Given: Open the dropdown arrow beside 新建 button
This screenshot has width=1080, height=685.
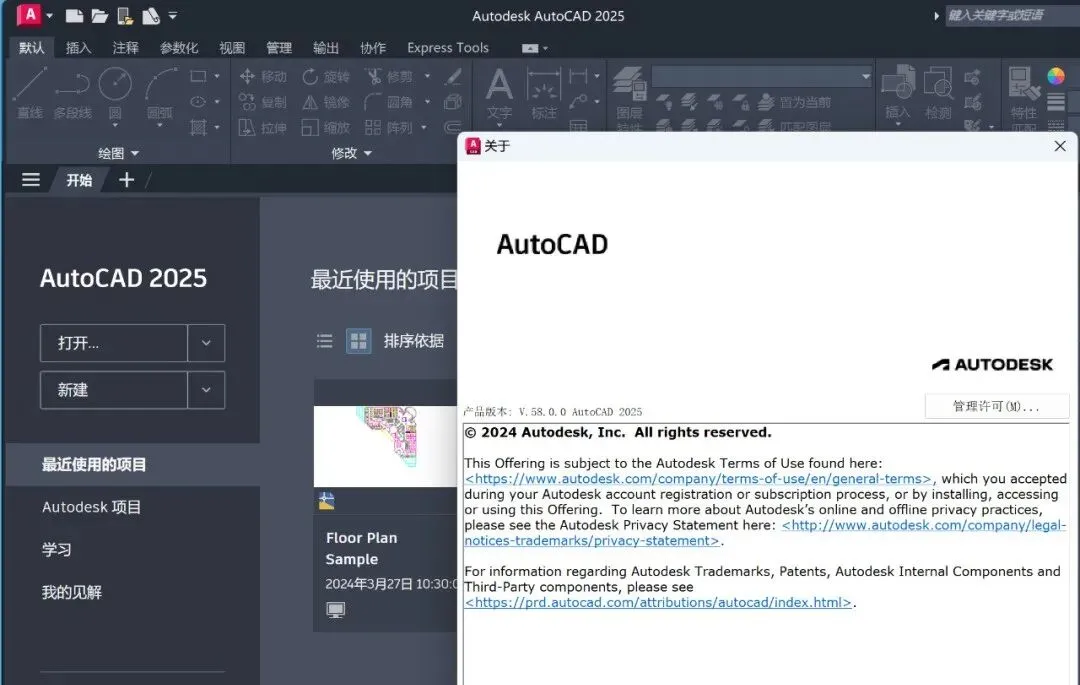Looking at the screenshot, I should coord(206,390).
